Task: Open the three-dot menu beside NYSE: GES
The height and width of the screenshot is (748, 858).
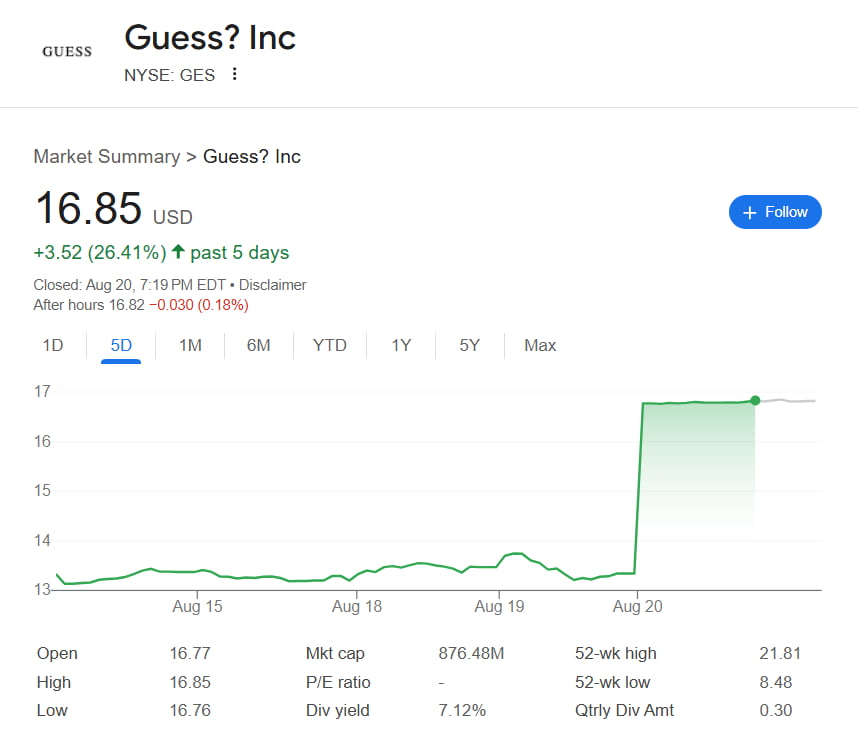Action: tap(235, 74)
